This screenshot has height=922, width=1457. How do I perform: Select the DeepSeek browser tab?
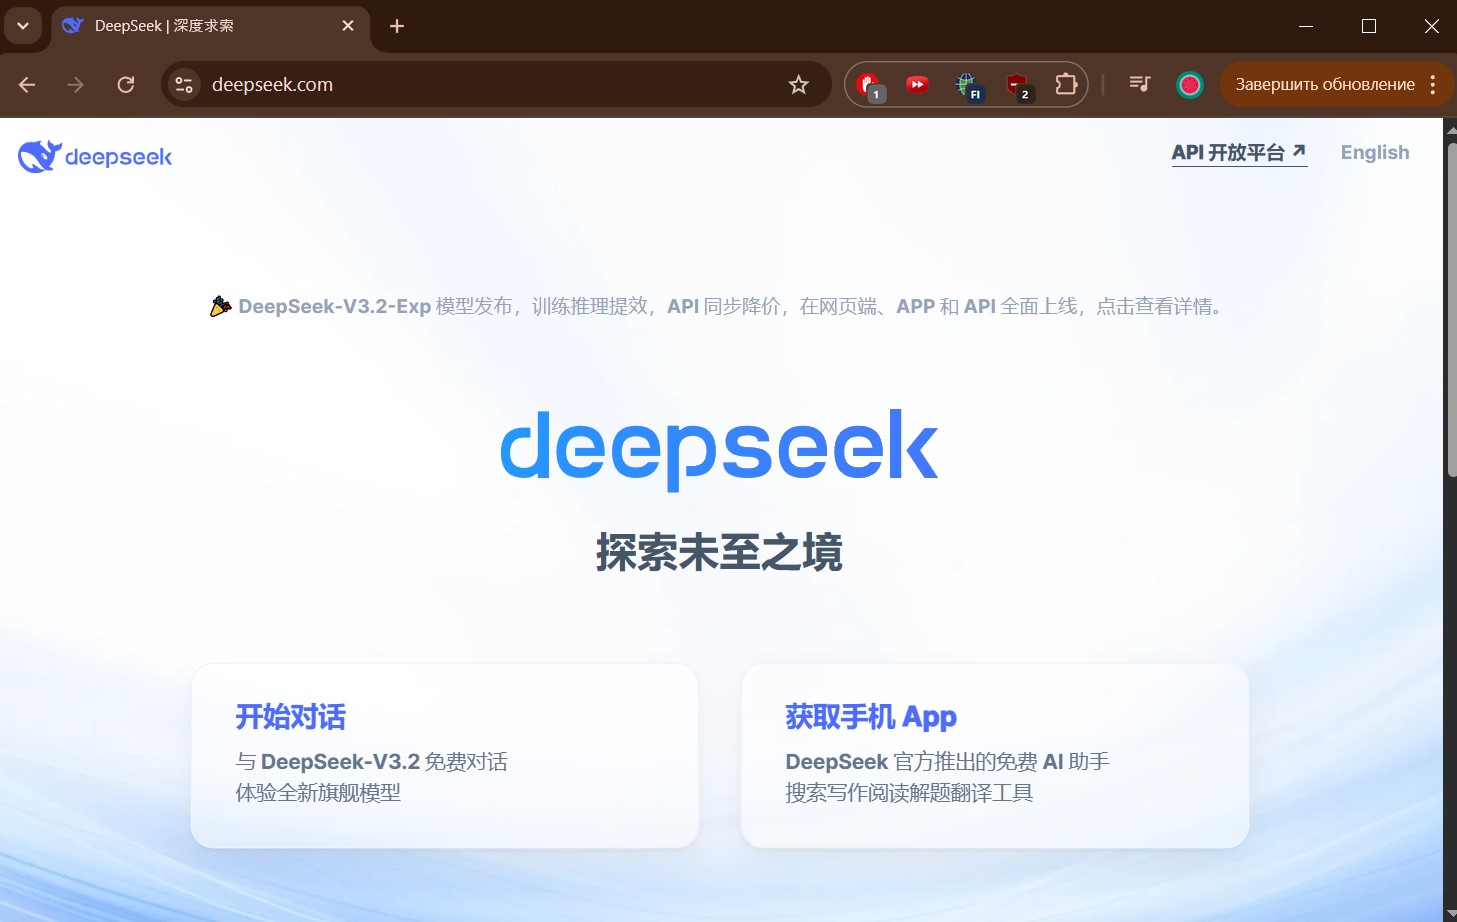200,26
